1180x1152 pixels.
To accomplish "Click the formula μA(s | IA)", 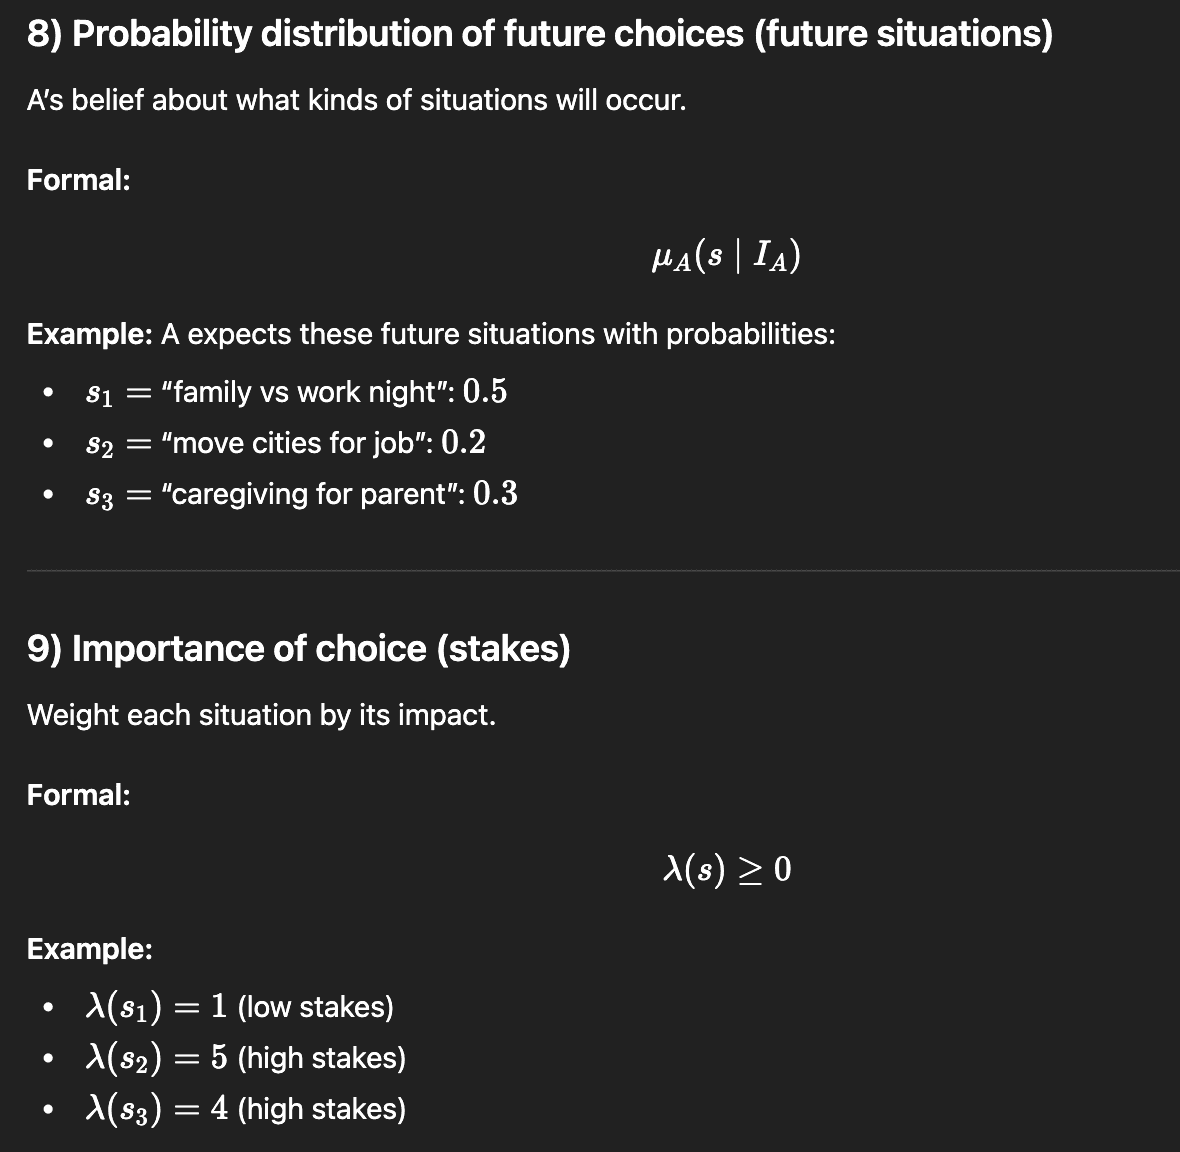I will point(726,255).
